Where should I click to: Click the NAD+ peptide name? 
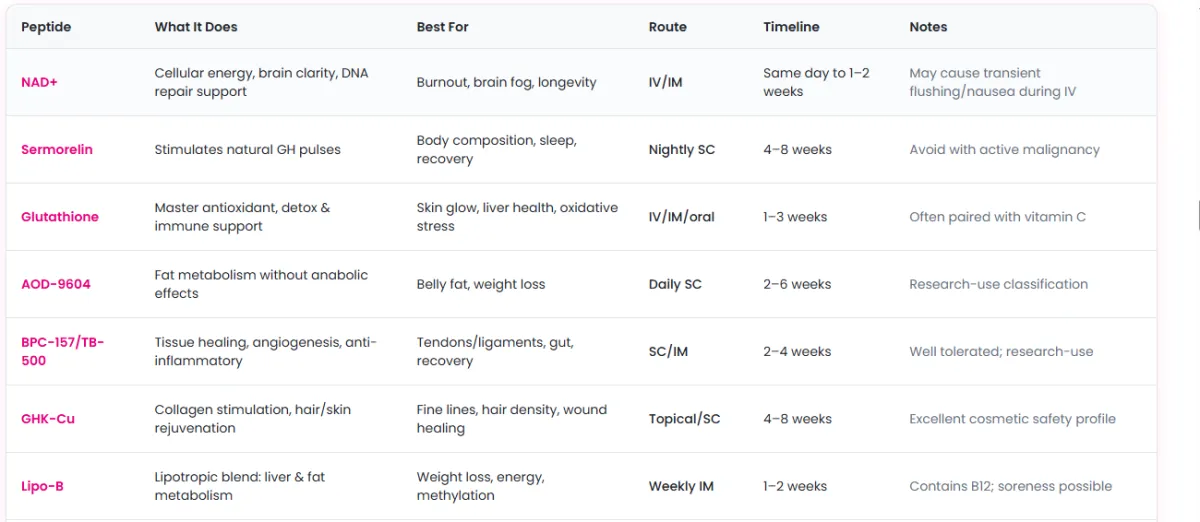point(39,82)
